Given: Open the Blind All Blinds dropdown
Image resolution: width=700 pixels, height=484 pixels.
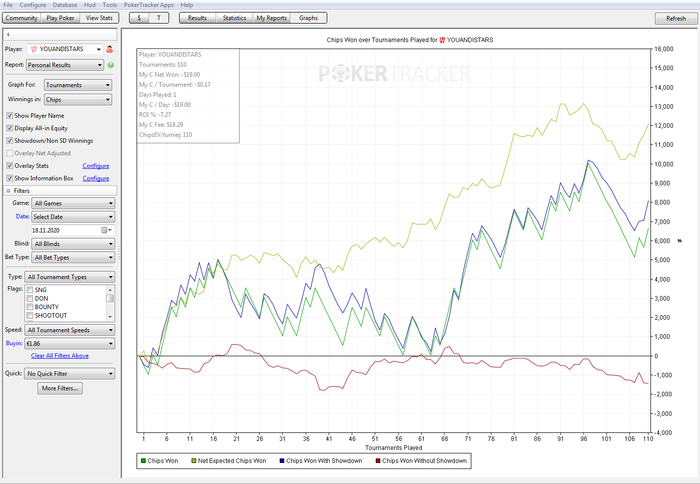Looking at the screenshot, I should coord(73,244).
